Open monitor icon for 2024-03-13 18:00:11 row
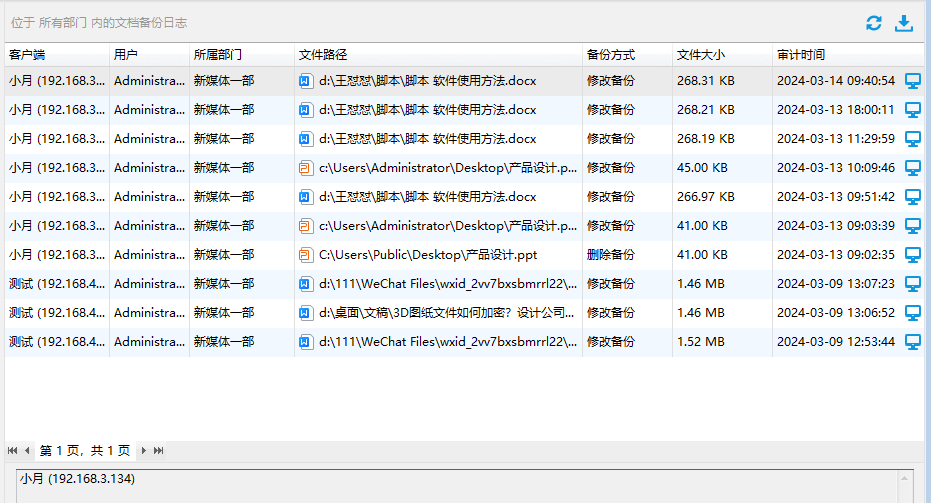The height and width of the screenshot is (503, 931). (913, 110)
